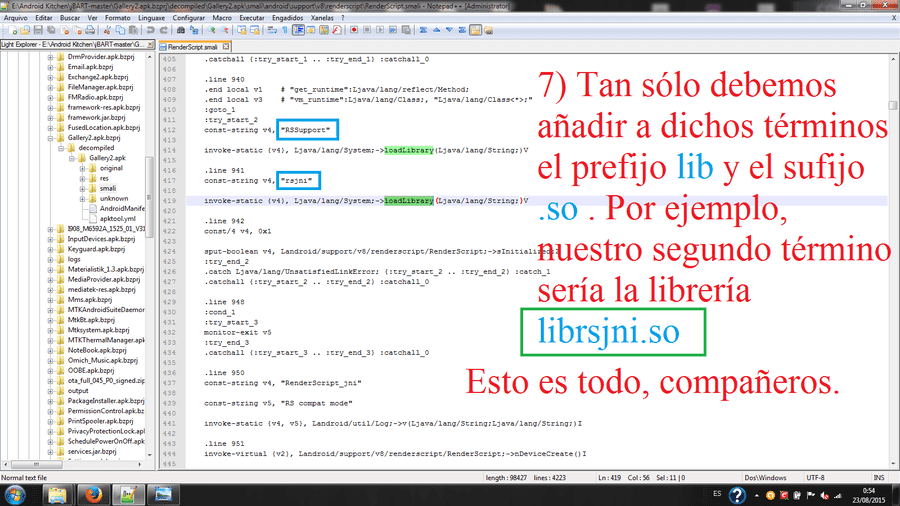
Task: Click the Open file toolbar icon
Action: pyautogui.click(x=25, y=30)
